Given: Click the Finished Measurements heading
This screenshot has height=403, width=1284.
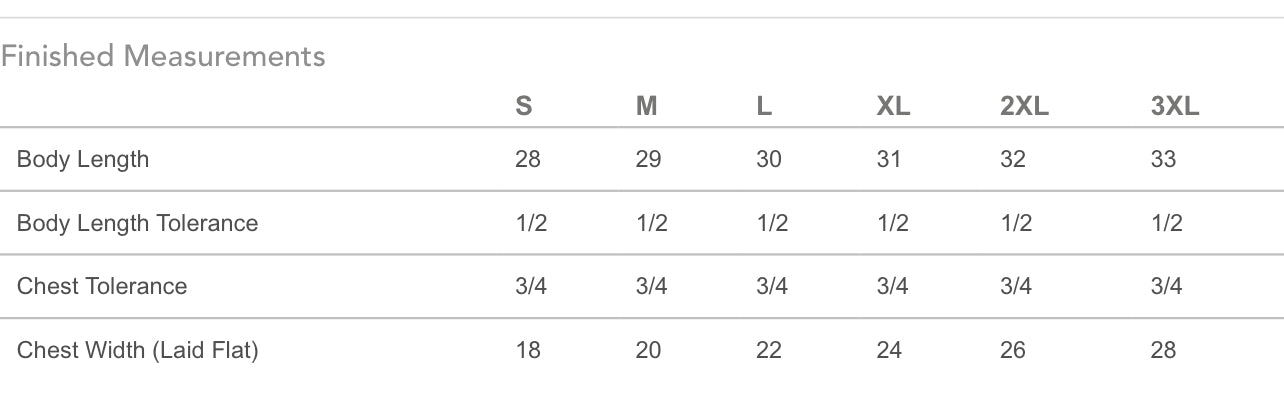Looking at the screenshot, I should click(163, 56).
